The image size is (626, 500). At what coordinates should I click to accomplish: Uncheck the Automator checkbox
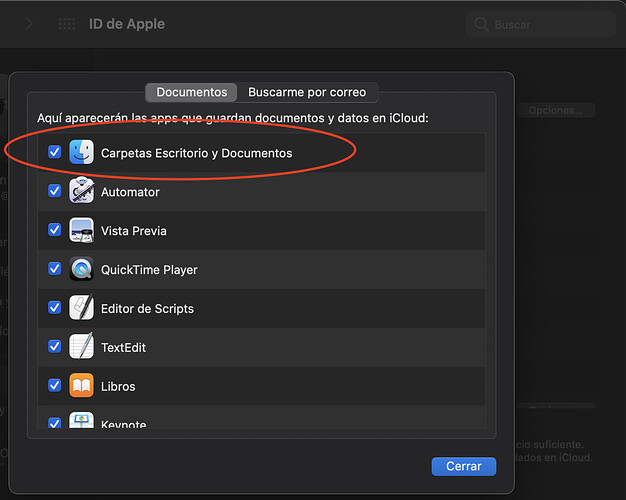pos(55,191)
